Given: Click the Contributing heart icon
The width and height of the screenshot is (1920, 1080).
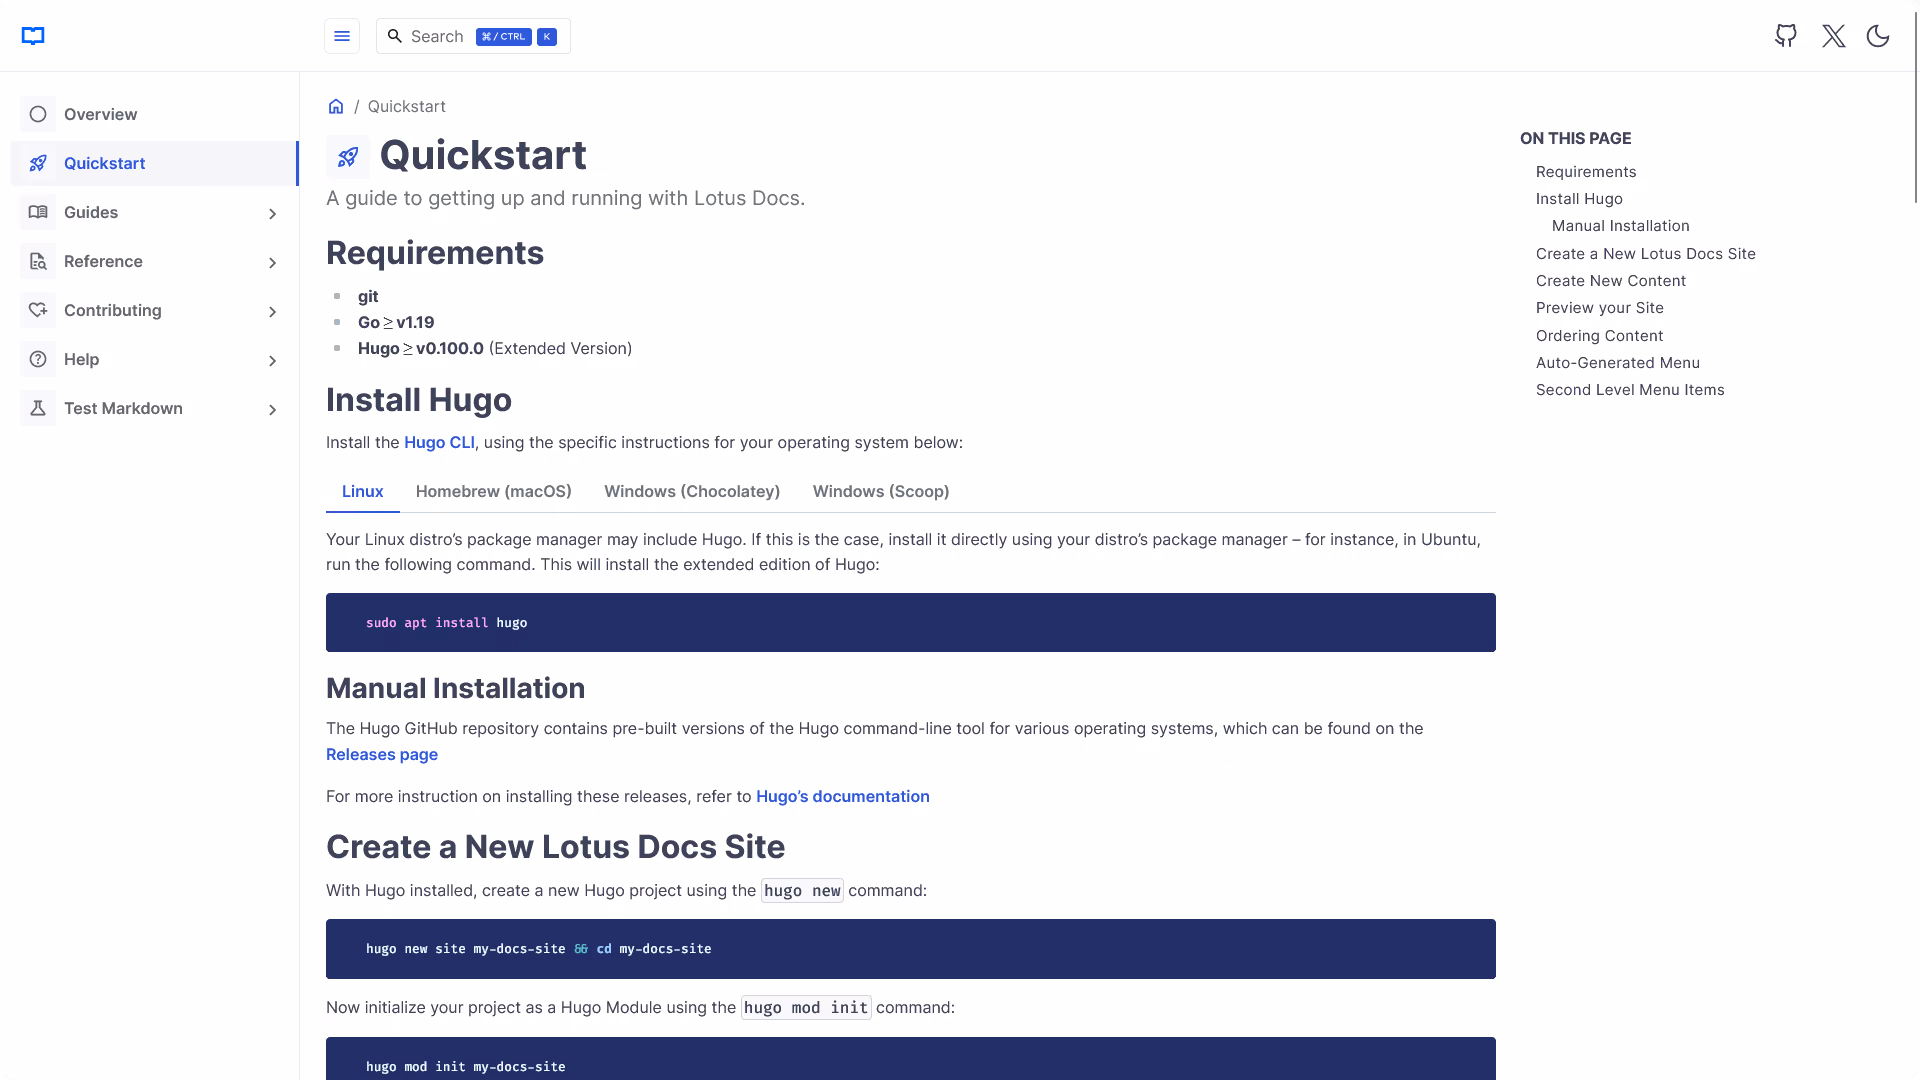Looking at the screenshot, I should 38,310.
